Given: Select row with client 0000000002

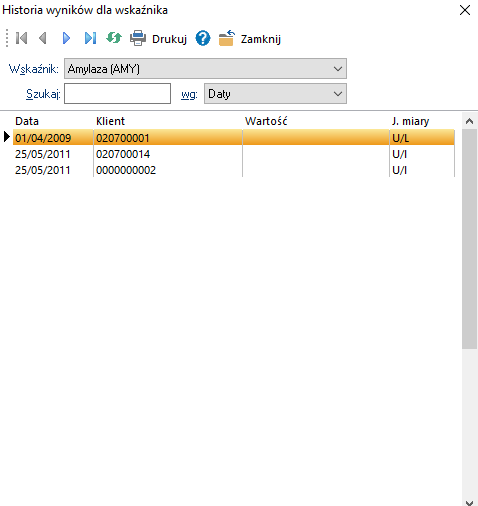Looking at the screenshot, I should (234, 170).
